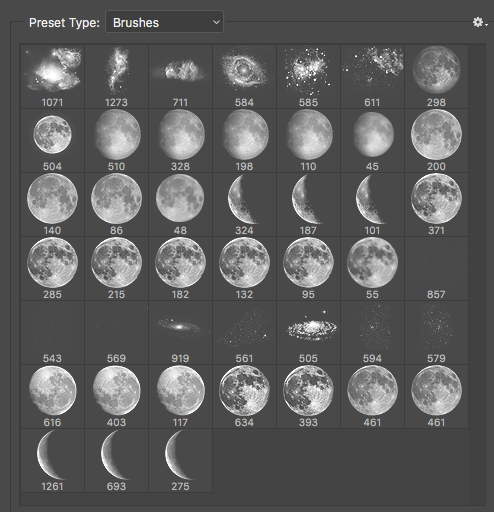Choose the 584 spiral galaxy brush
Screen dimensions: 494x512
245,76
